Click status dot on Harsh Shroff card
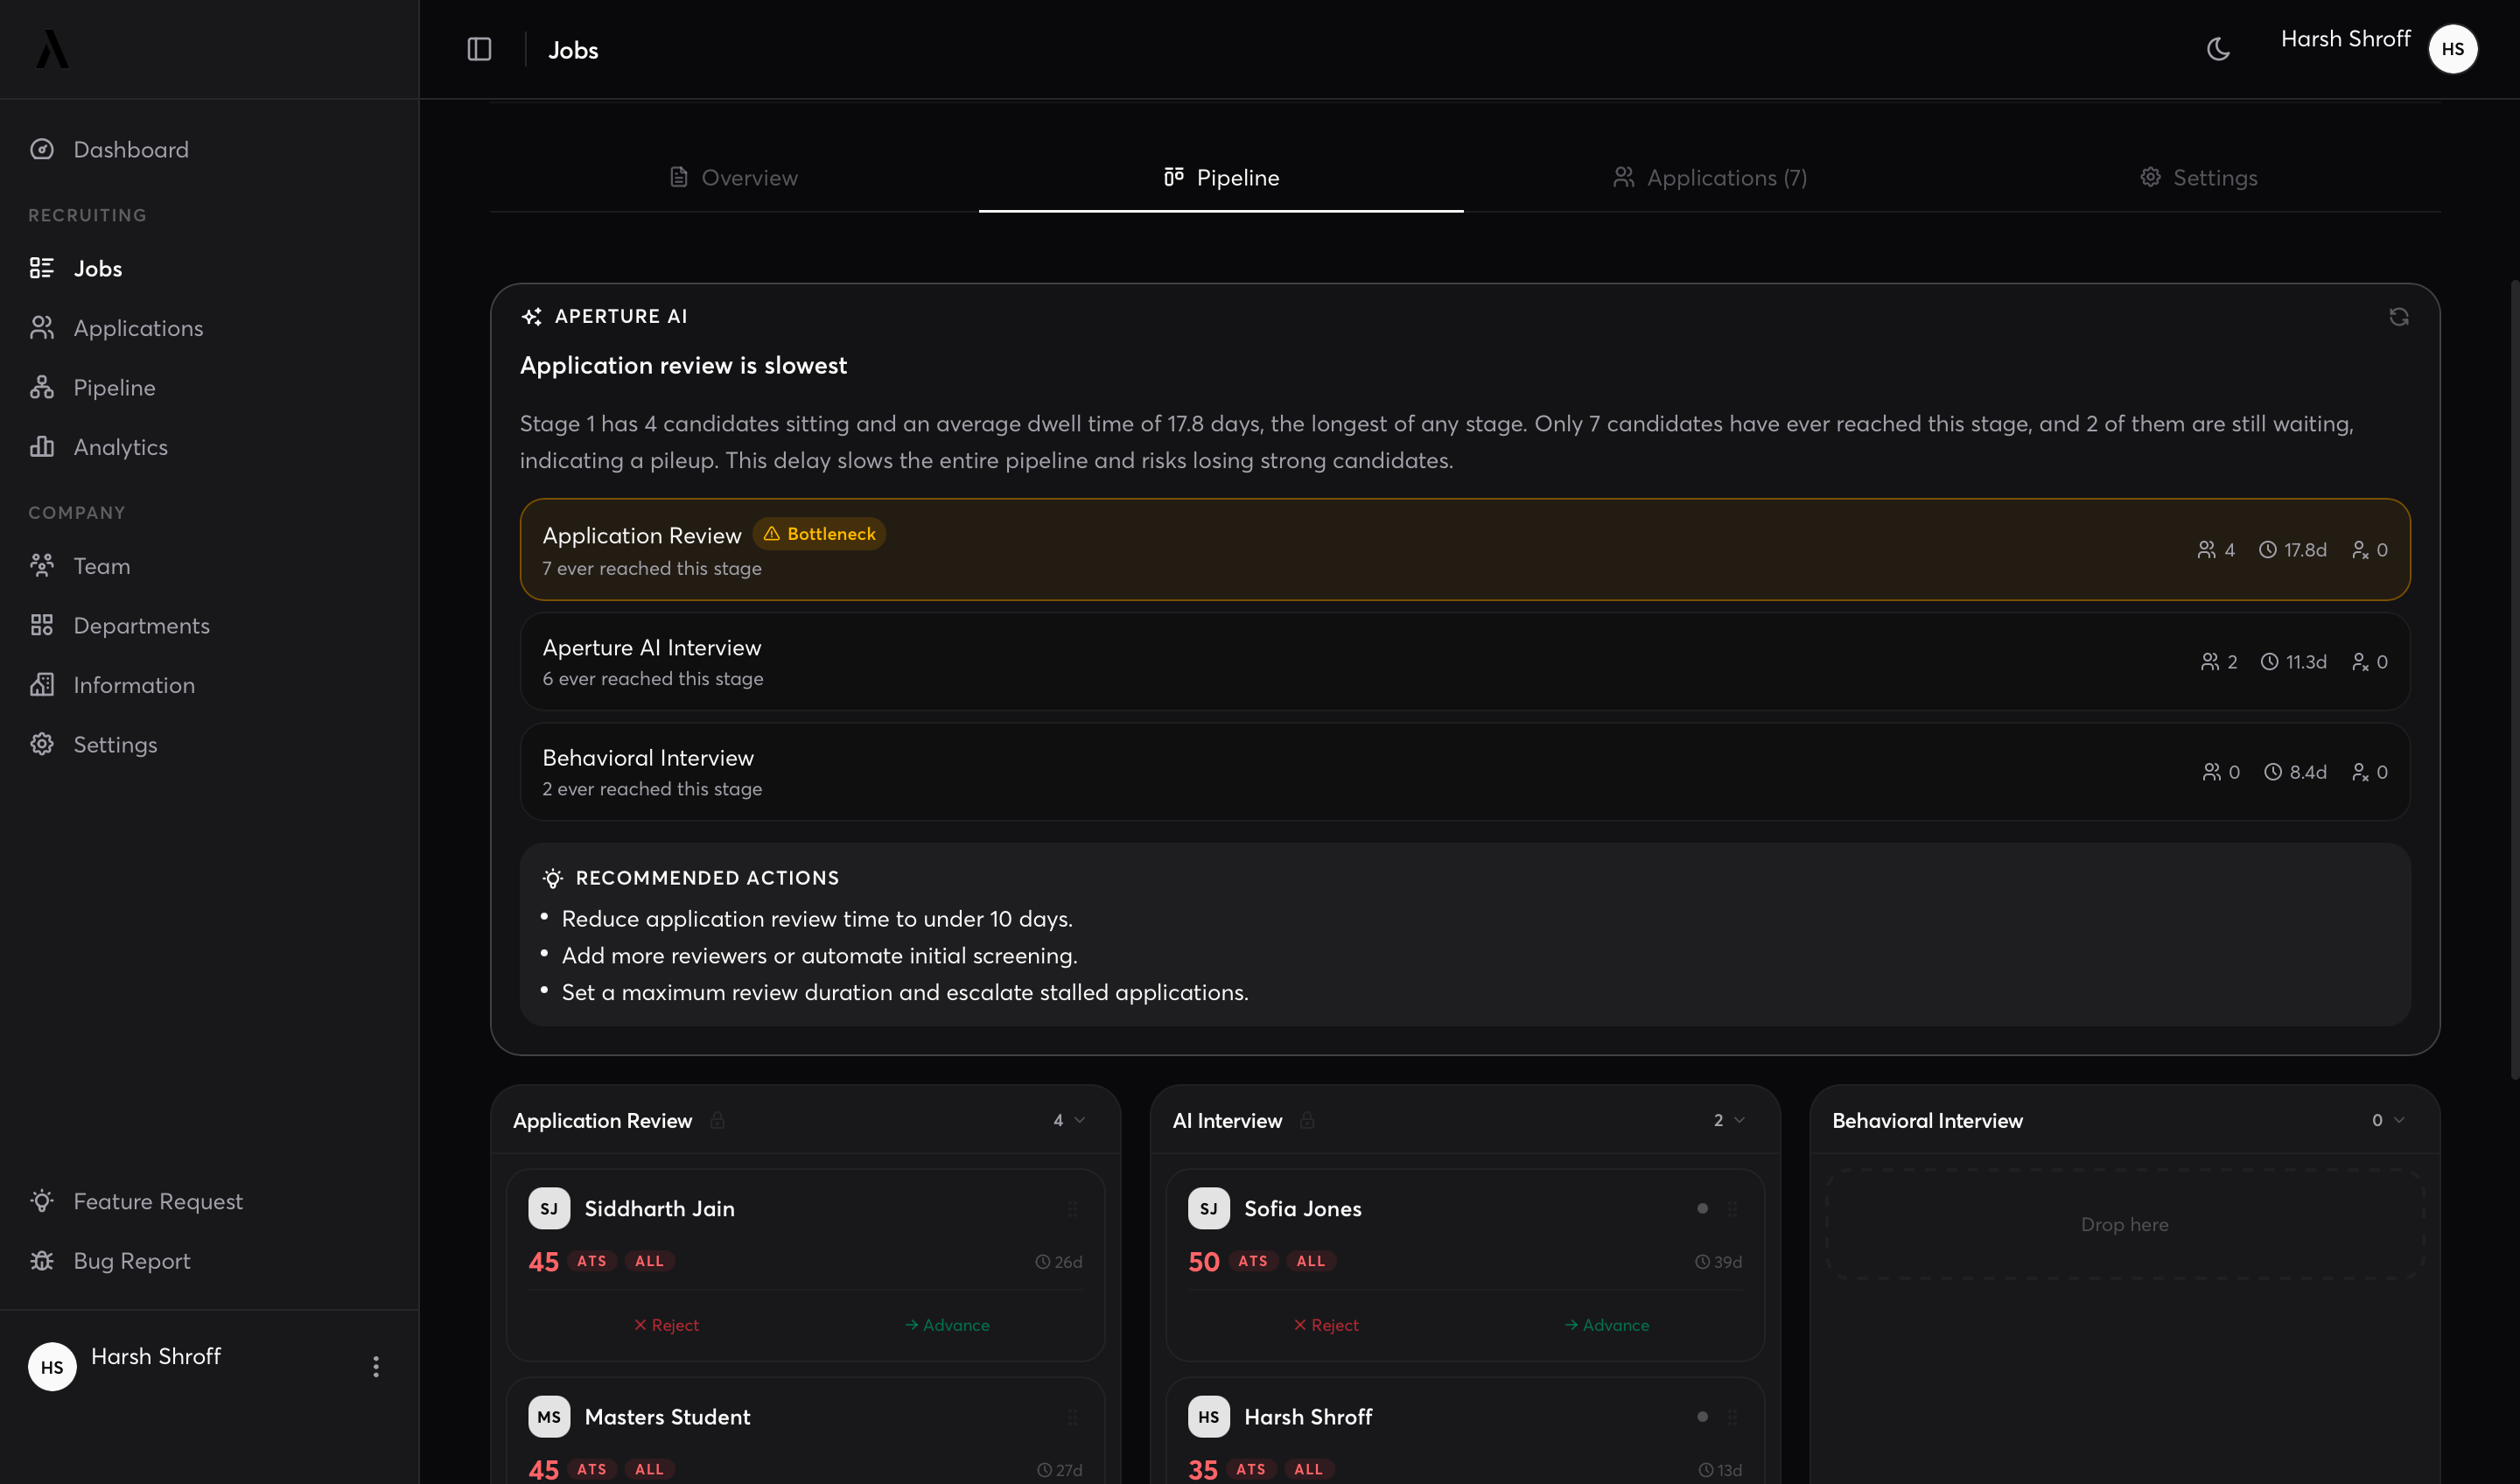The width and height of the screenshot is (2520, 1484). pyautogui.click(x=1702, y=1417)
